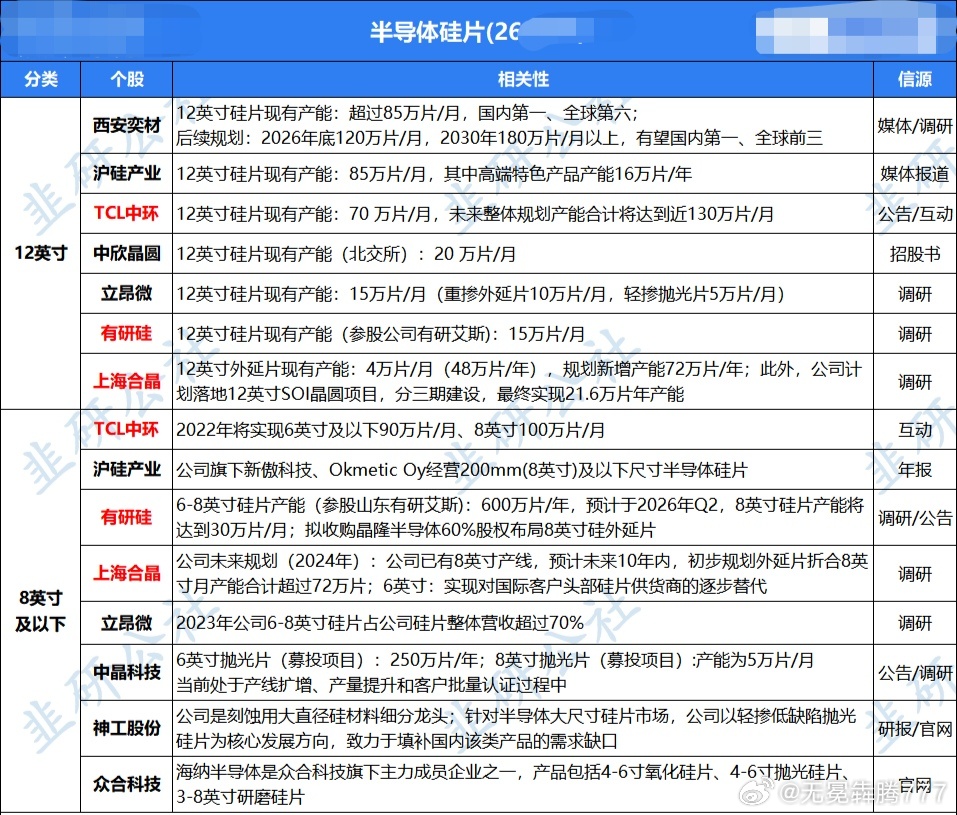Select the '招股书' source cell
The width and height of the screenshot is (957, 815).
pos(914,253)
